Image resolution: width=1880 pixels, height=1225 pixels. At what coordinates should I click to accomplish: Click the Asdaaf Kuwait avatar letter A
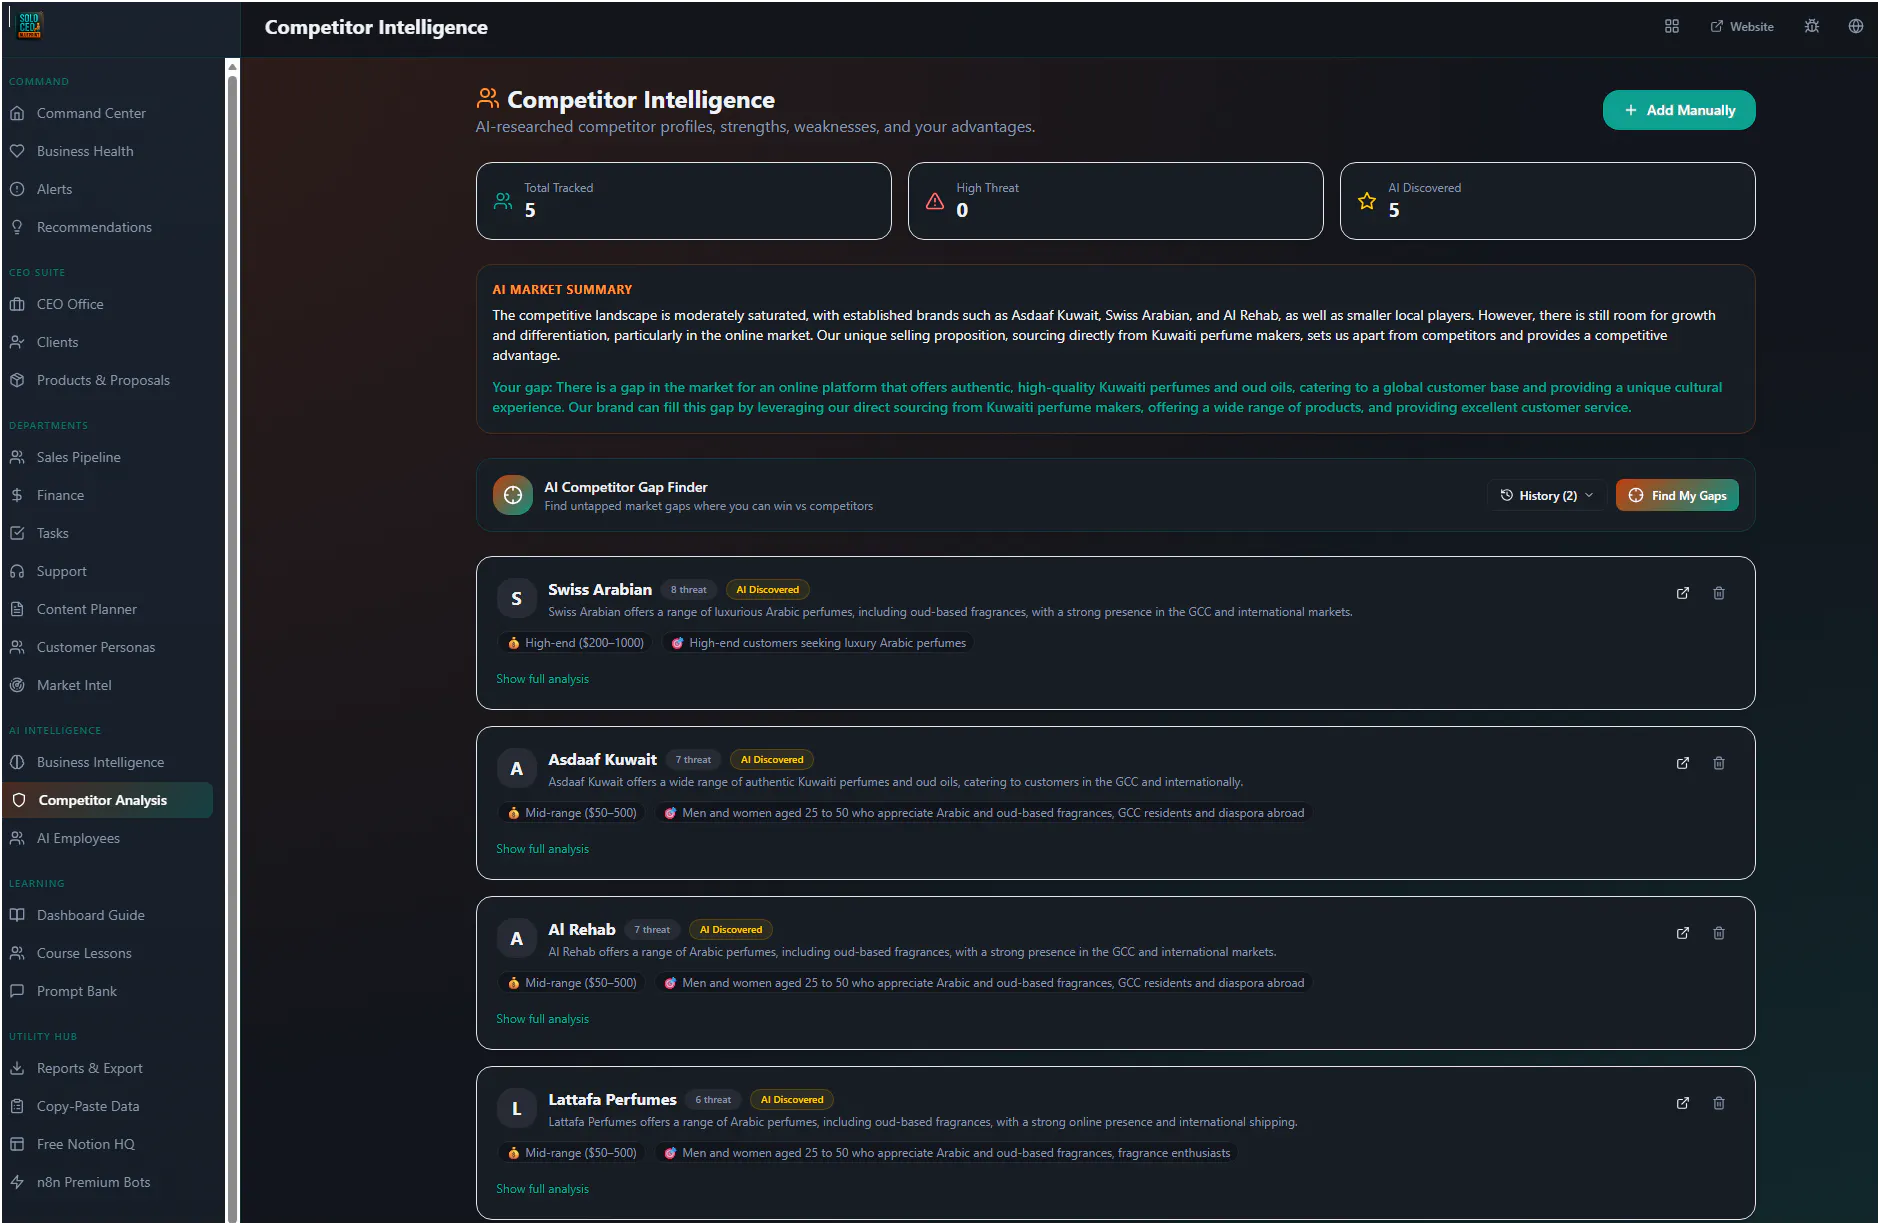(516, 769)
